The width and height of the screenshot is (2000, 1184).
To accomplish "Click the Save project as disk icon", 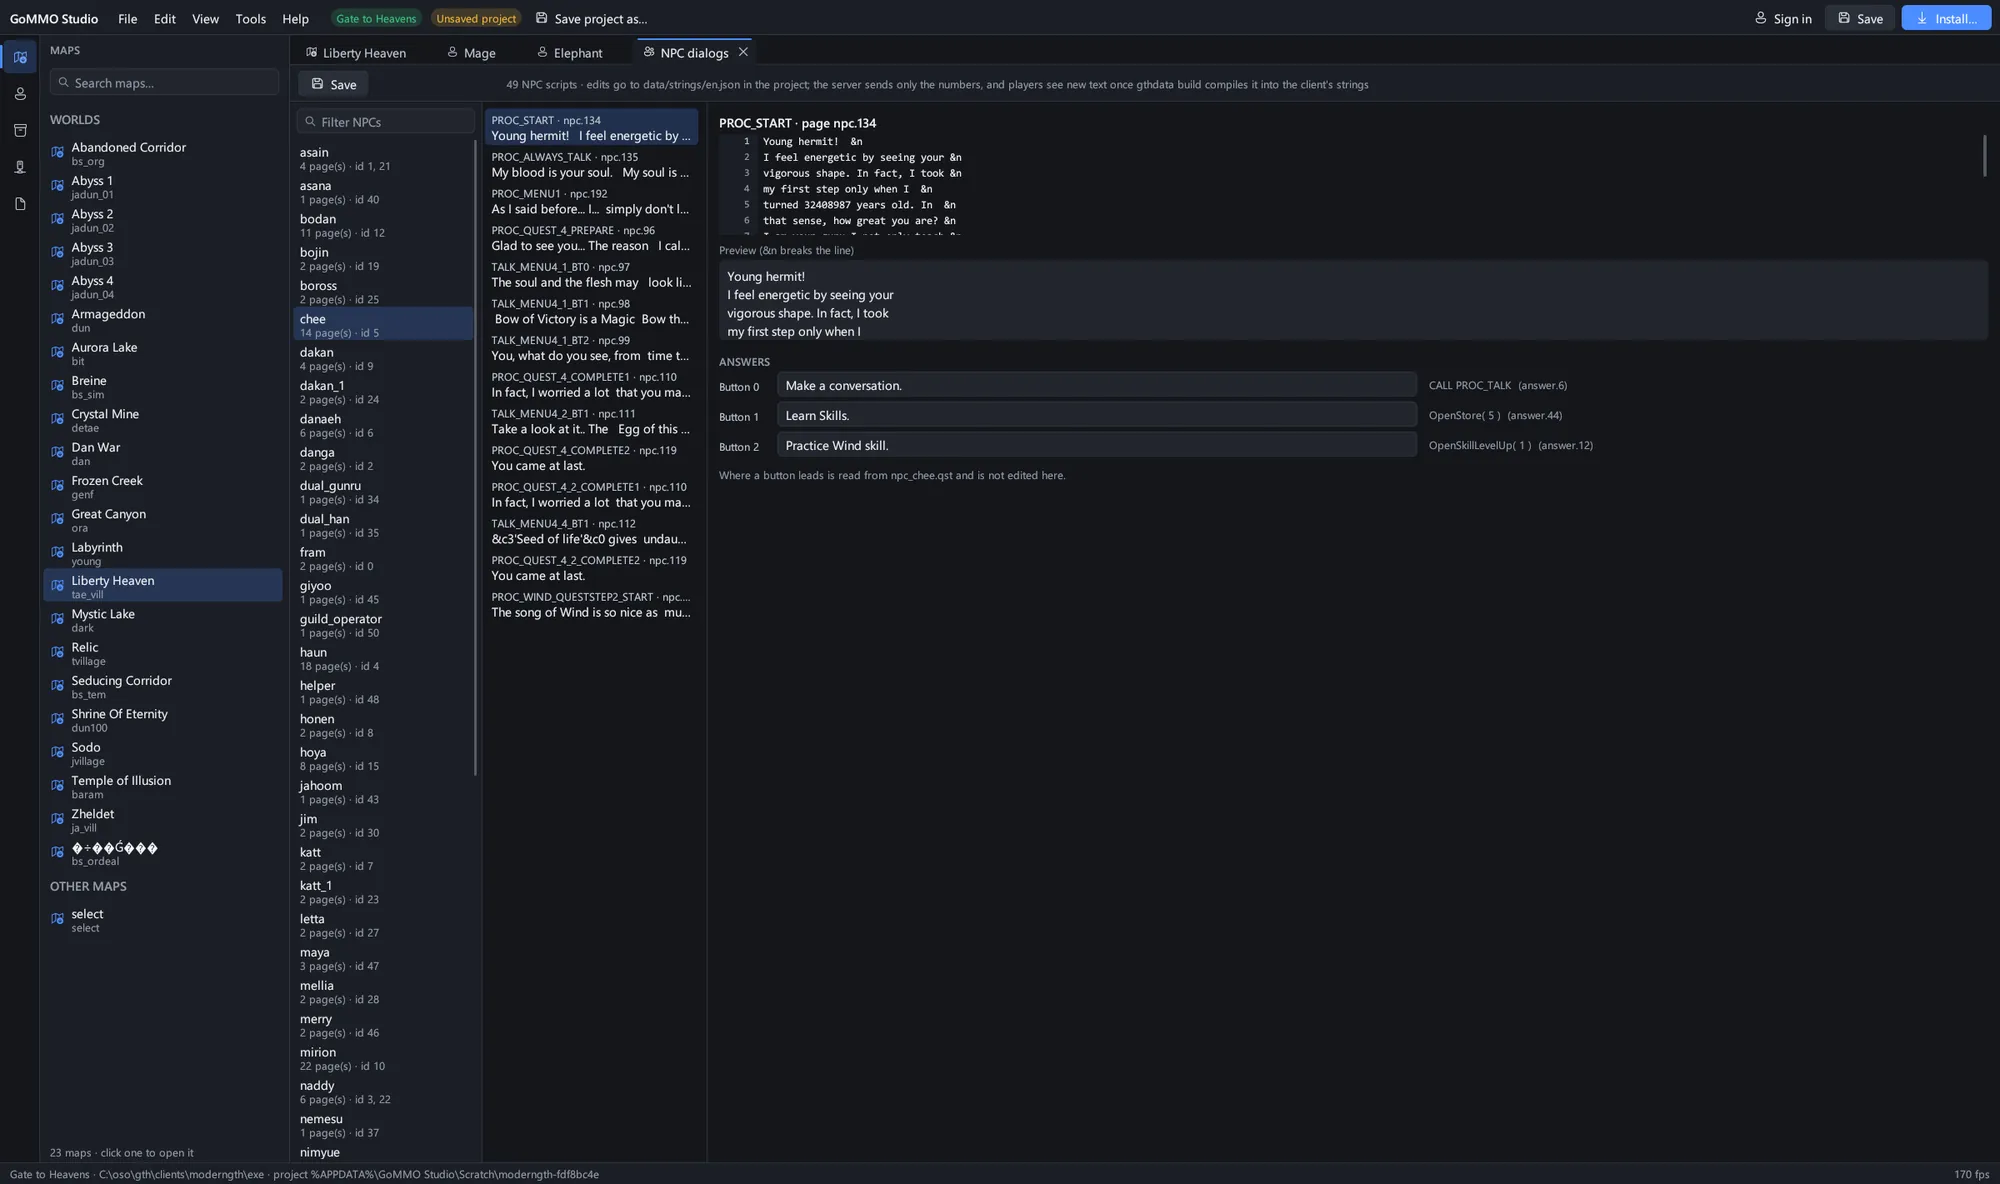I will 541,18.
